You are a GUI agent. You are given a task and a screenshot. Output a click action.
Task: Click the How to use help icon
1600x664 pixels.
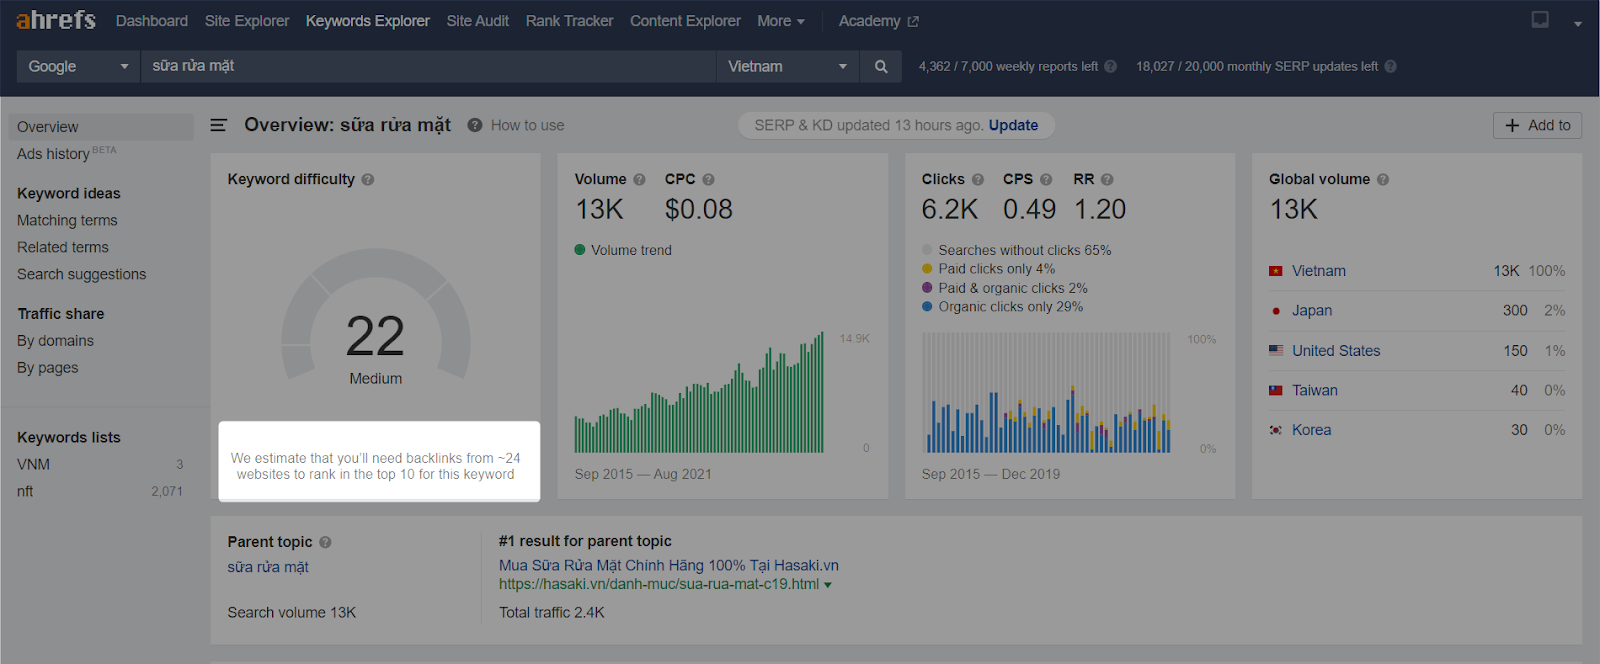(x=475, y=125)
